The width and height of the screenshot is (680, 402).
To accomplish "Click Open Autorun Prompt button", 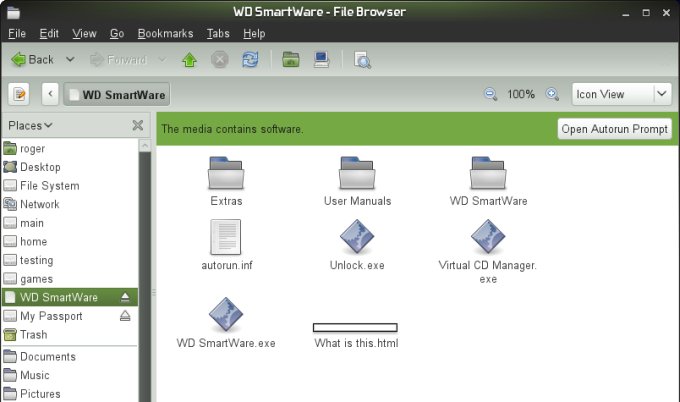I will coord(615,129).
